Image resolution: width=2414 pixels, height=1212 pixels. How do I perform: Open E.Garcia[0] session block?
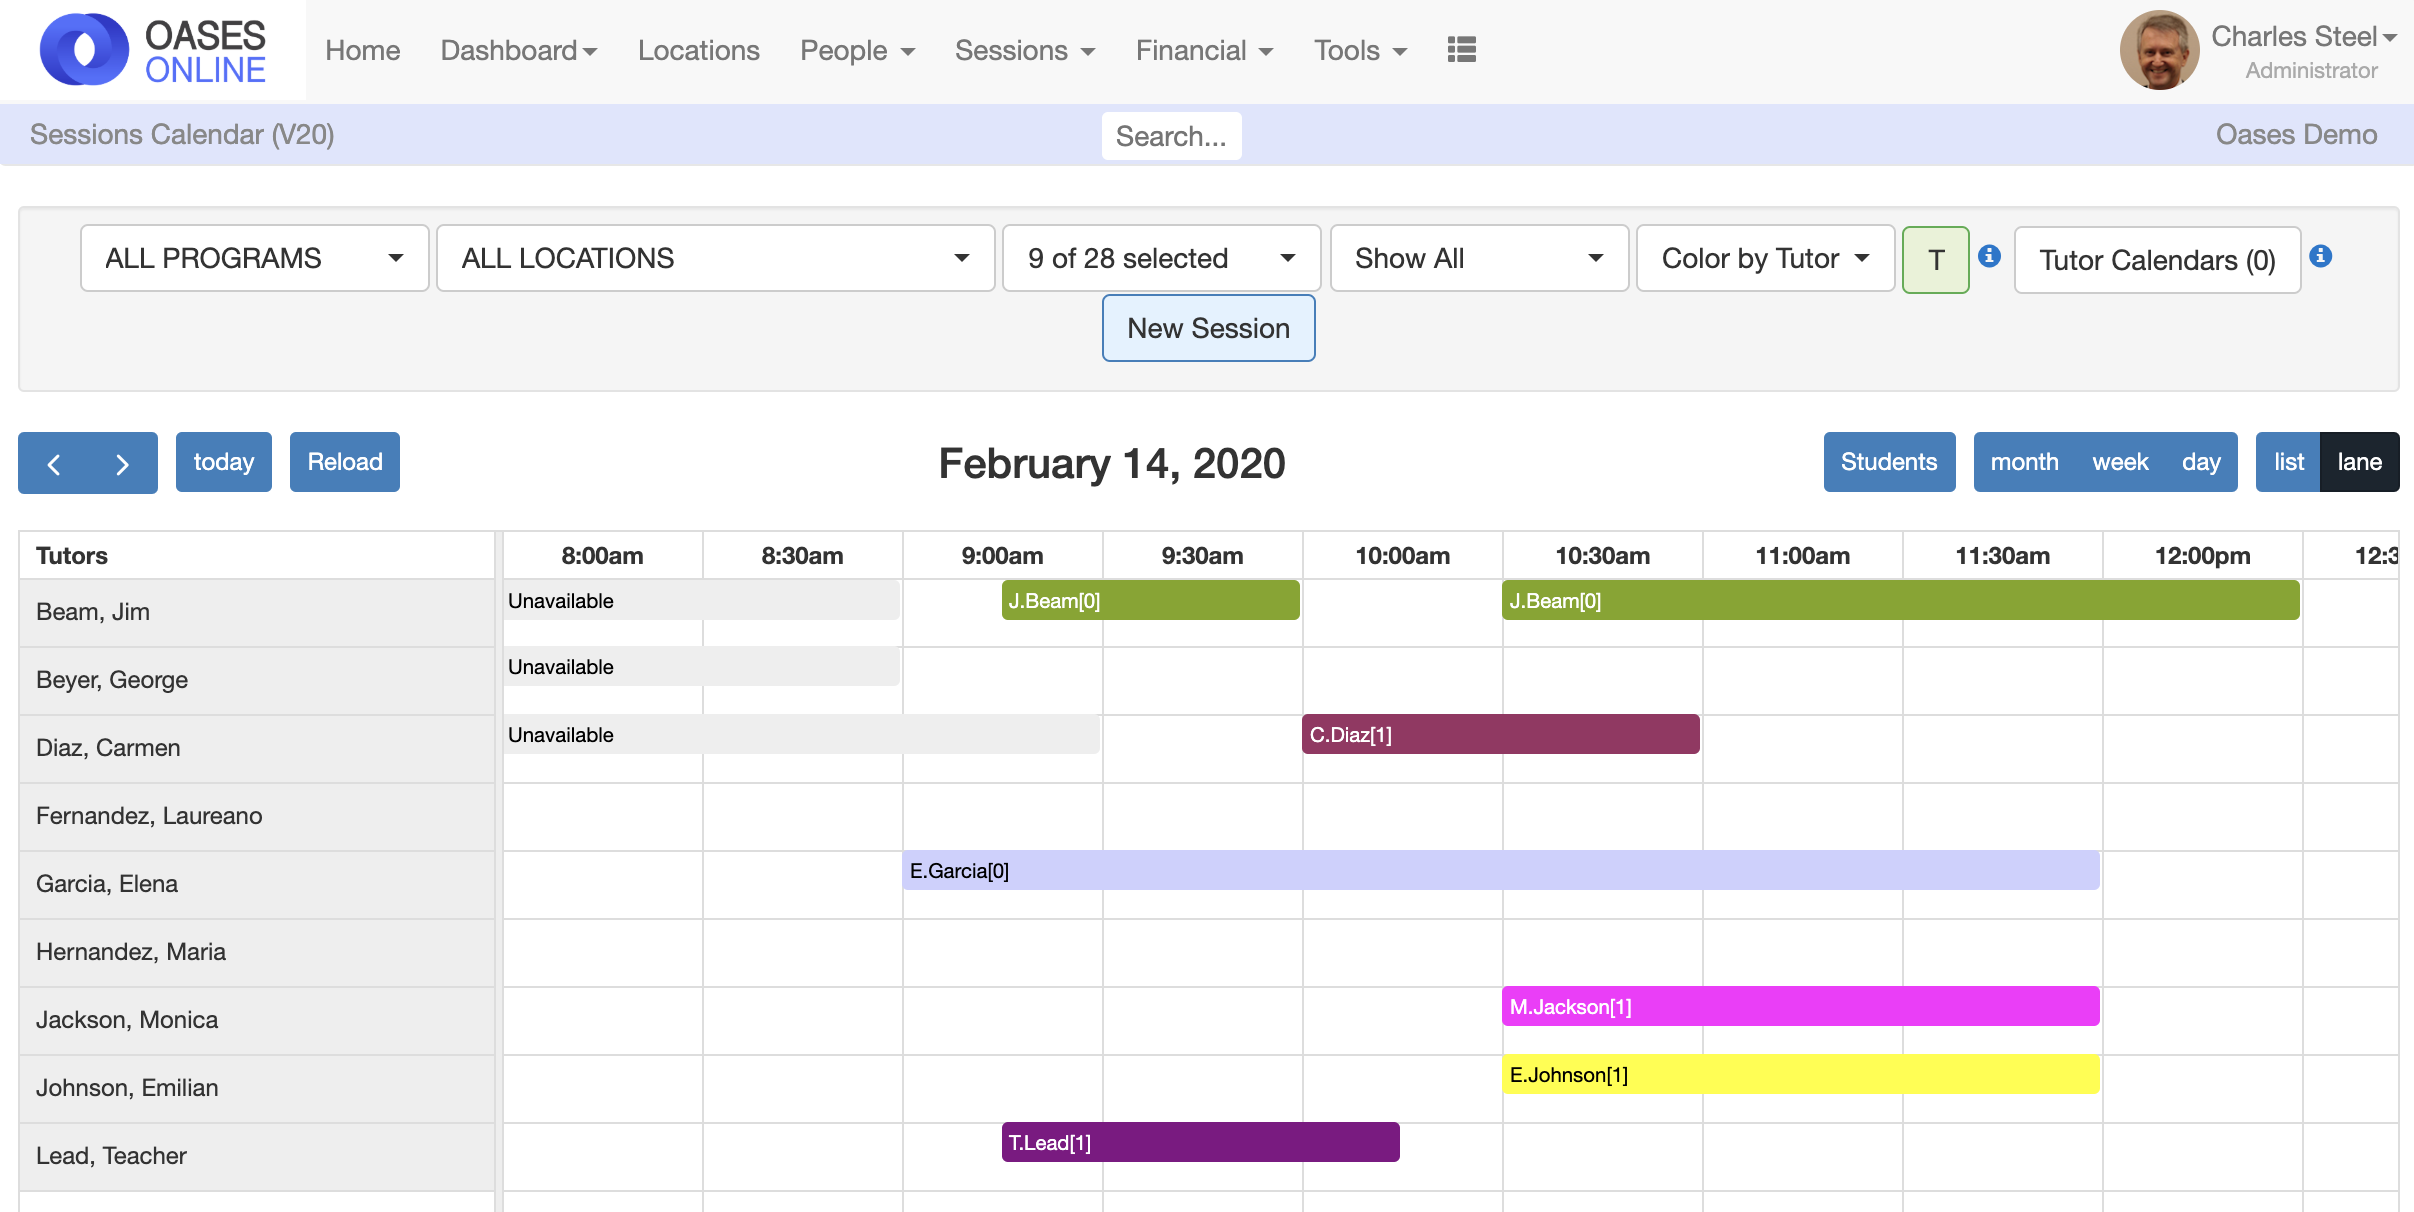pyautogui.click(x=1500, y=870)
